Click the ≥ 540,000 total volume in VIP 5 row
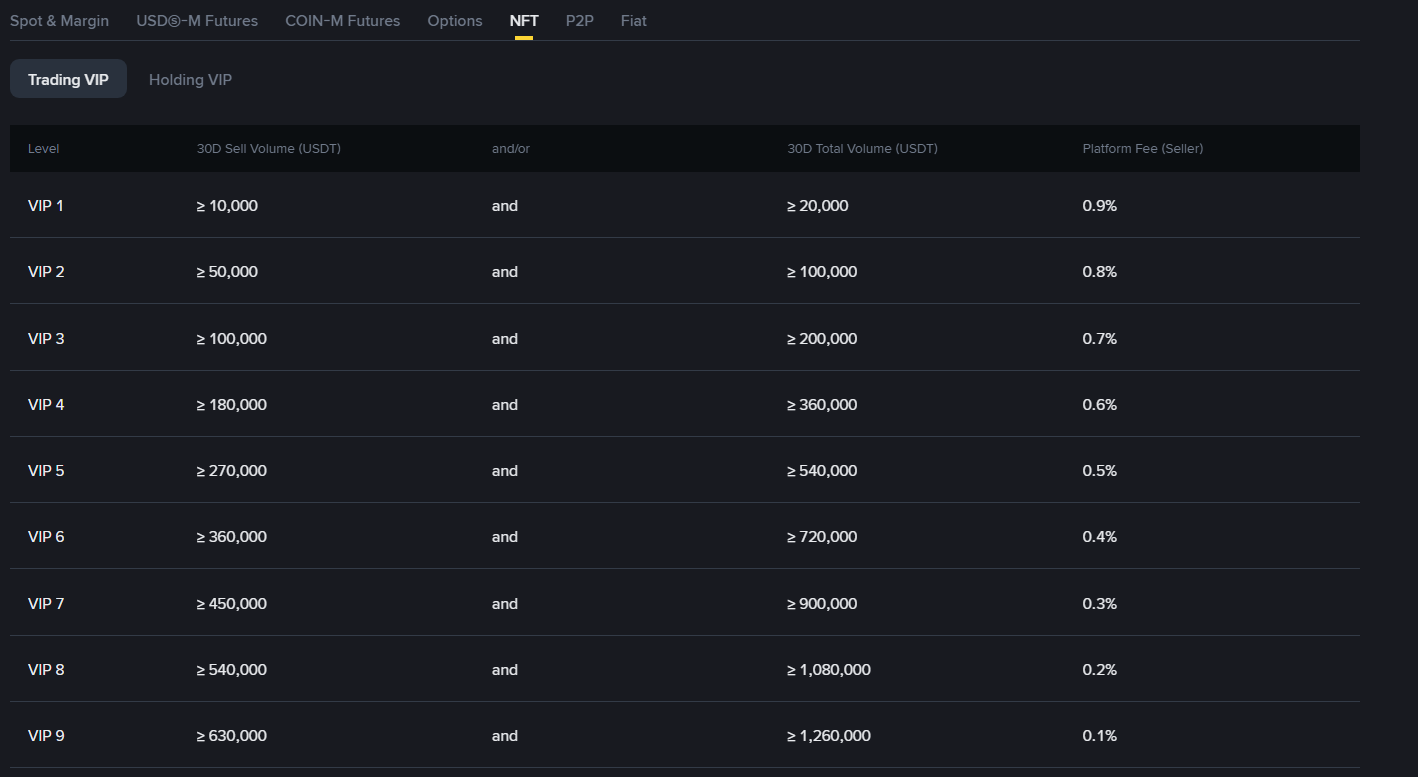 tap(822, 470)
